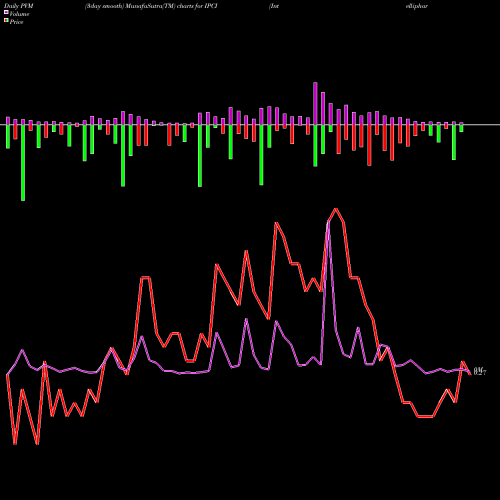This screenshot has width=500, height=500.
Task: Click the tallest spike of purple volume line
Action: pos(329,222)
